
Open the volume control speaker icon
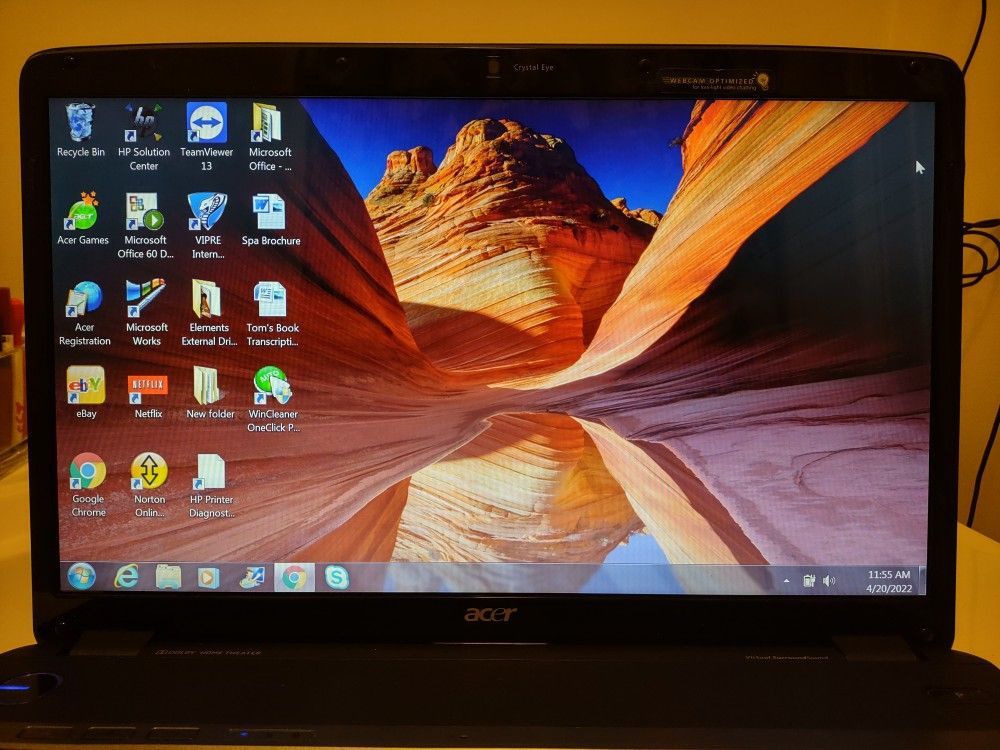(x=831, y=581)
